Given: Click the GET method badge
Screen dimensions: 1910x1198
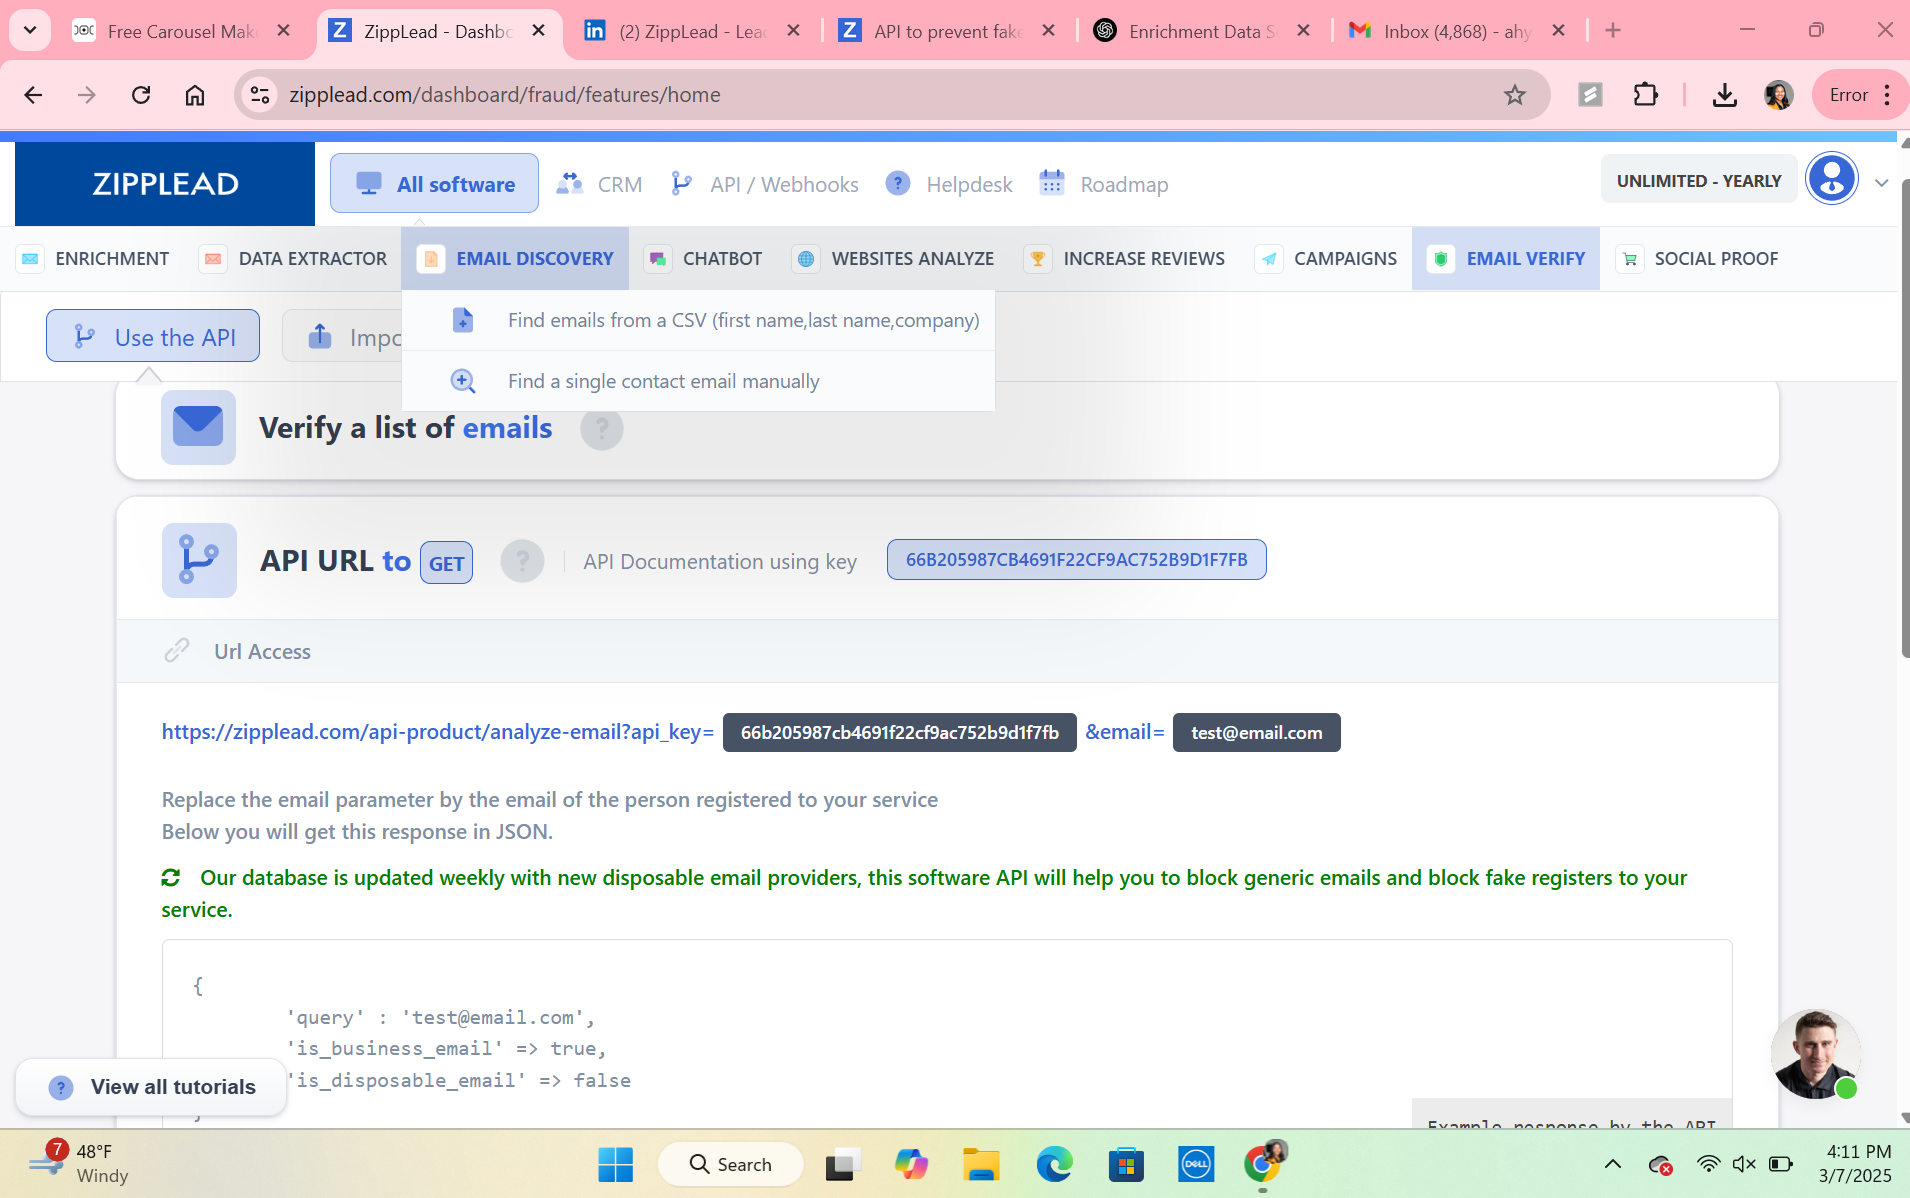Looking at the screenshot, I should tap(446, 563).
